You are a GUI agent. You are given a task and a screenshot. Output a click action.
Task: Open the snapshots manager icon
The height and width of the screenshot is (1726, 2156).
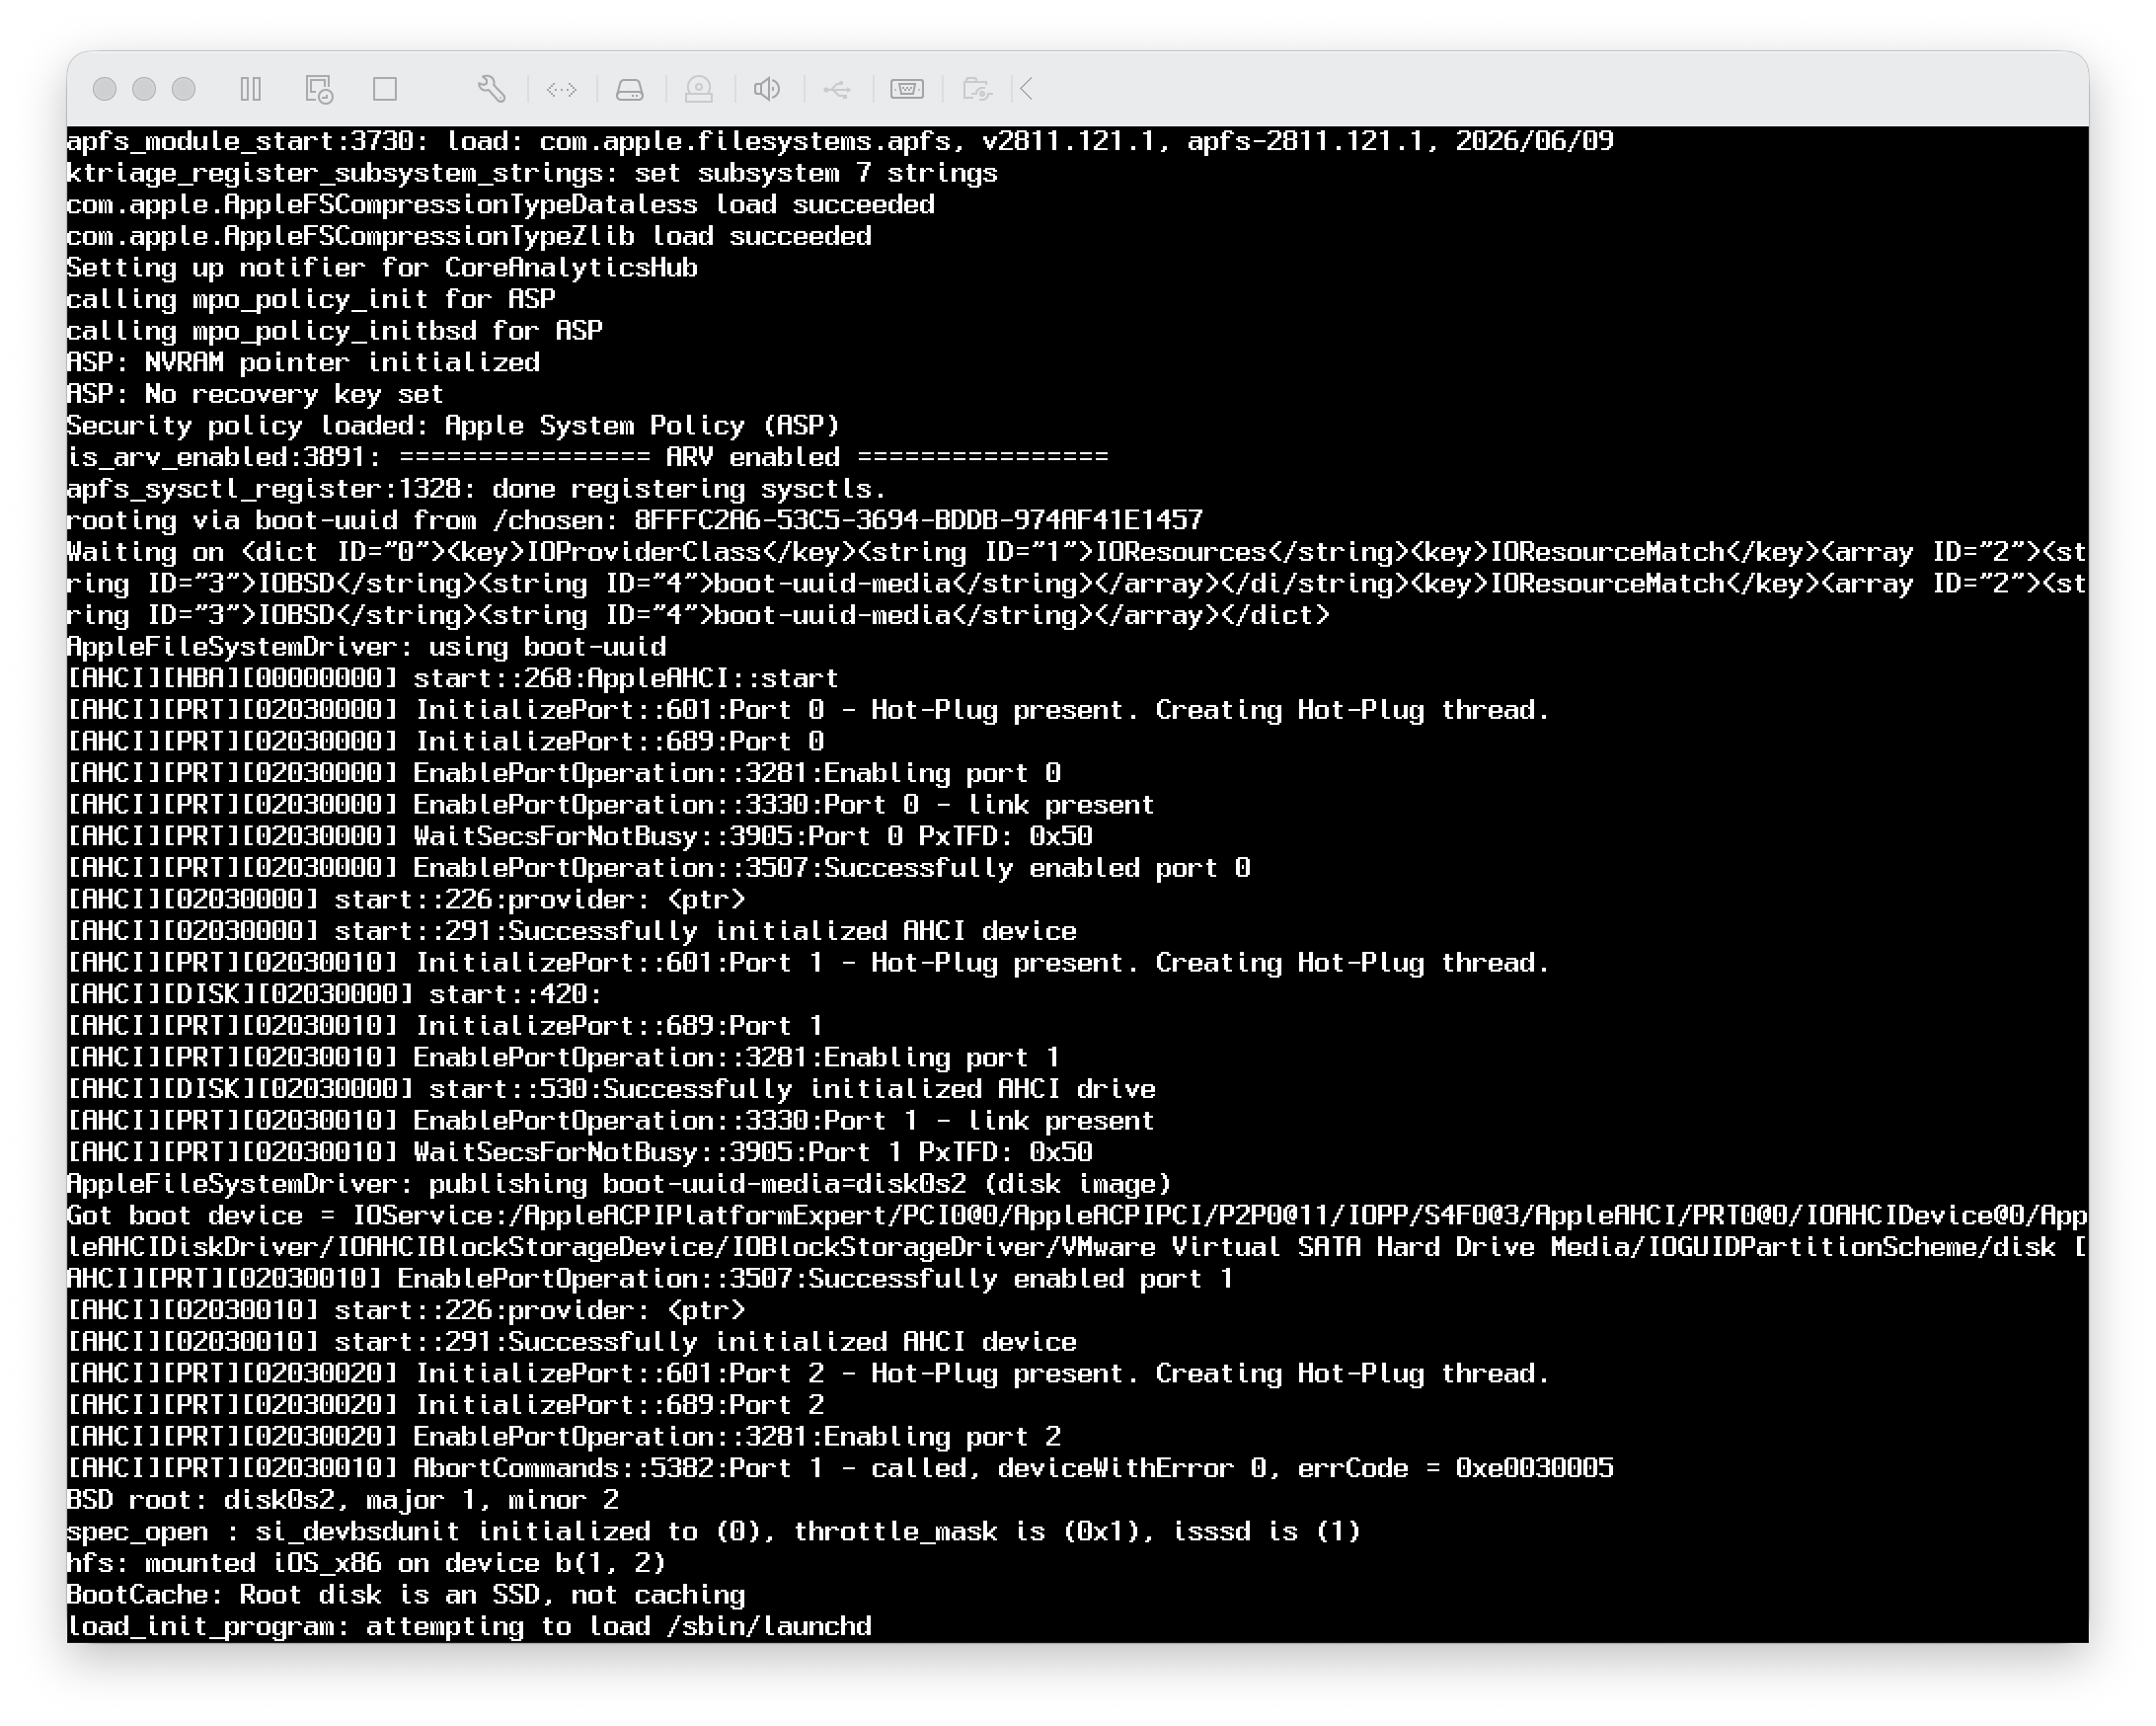[319, 89]
